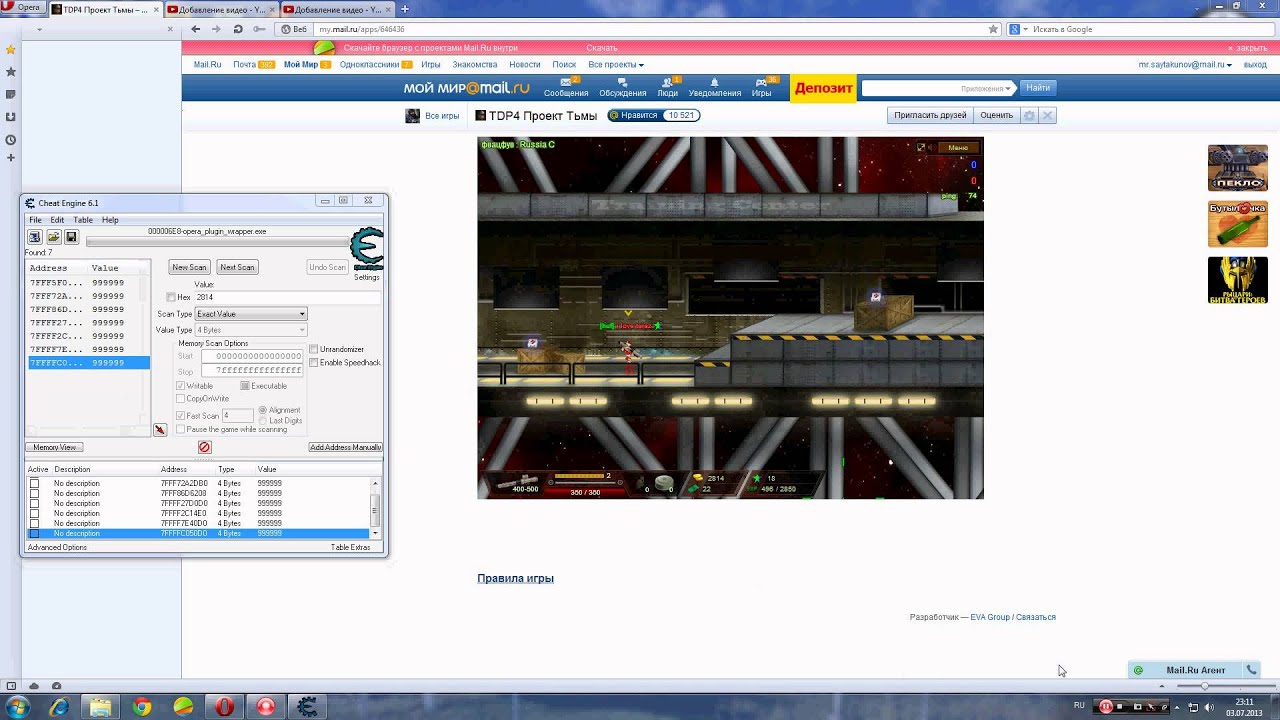Click the browser reload icon
Viewport: 1280px width, 720px height.
point(238,29)
